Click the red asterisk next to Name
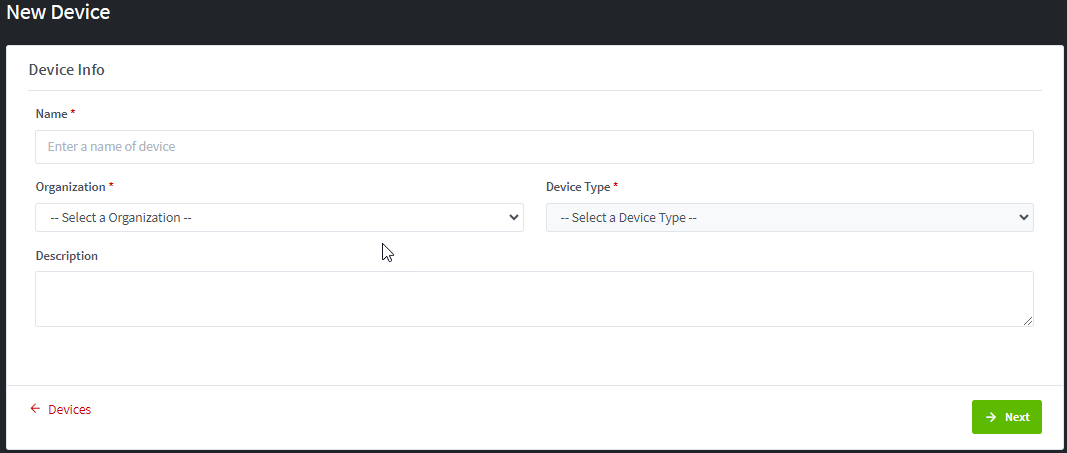 tap(73, 114)
